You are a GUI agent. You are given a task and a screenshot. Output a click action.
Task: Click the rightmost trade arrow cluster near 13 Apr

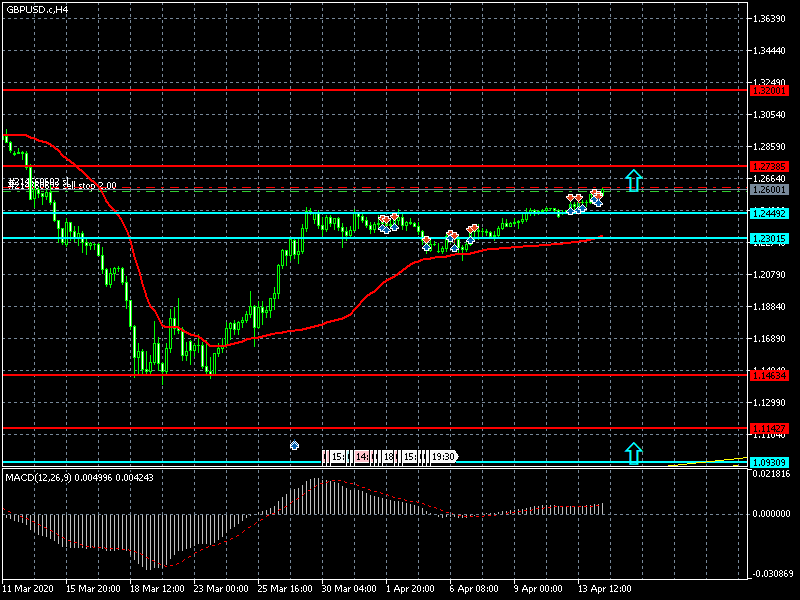[597, 198]
